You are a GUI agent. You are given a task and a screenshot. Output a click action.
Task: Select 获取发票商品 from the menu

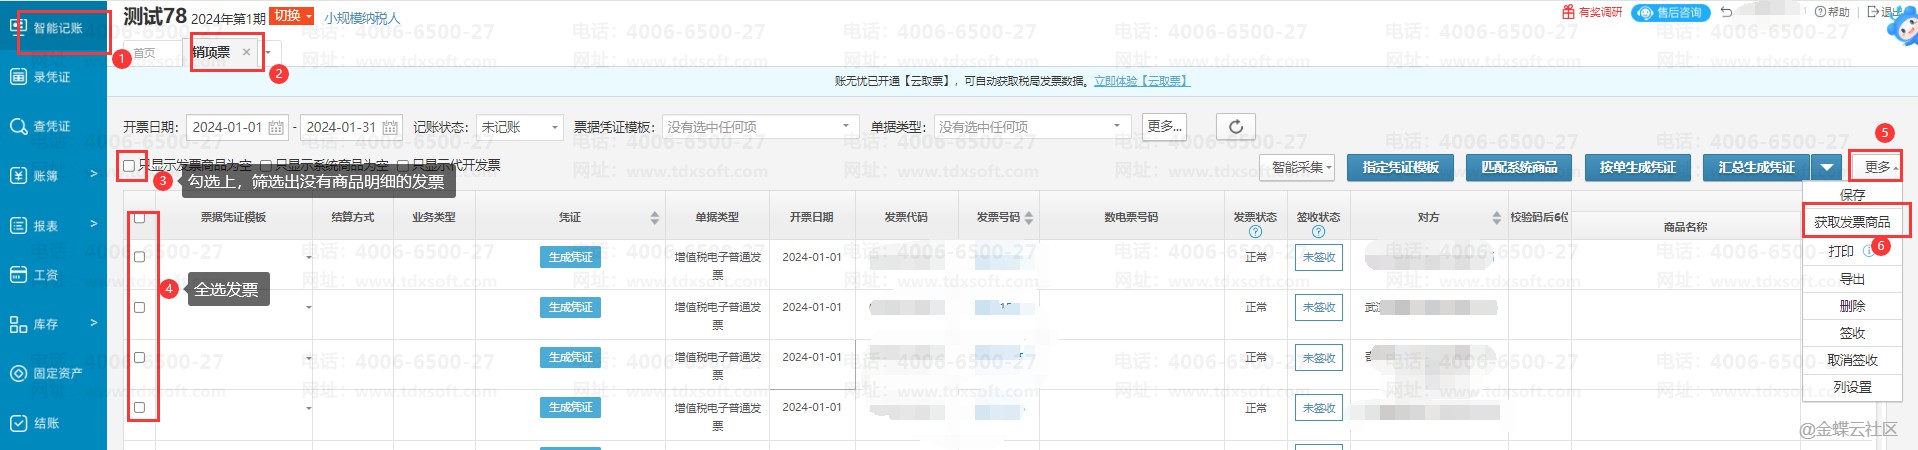(1852, 222)
